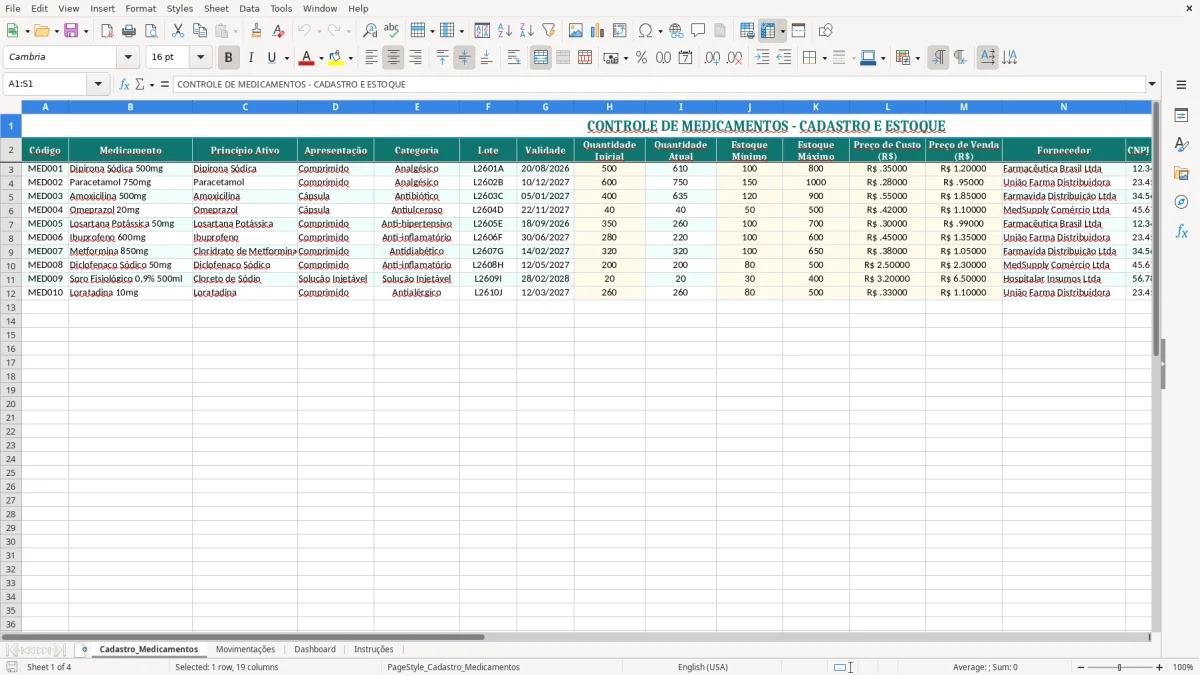The height and width of the screenshot is (675, 1200).
Task: Open the font size 16 pt dropdown
Action: pyautogui.click(x=200, y=58)
